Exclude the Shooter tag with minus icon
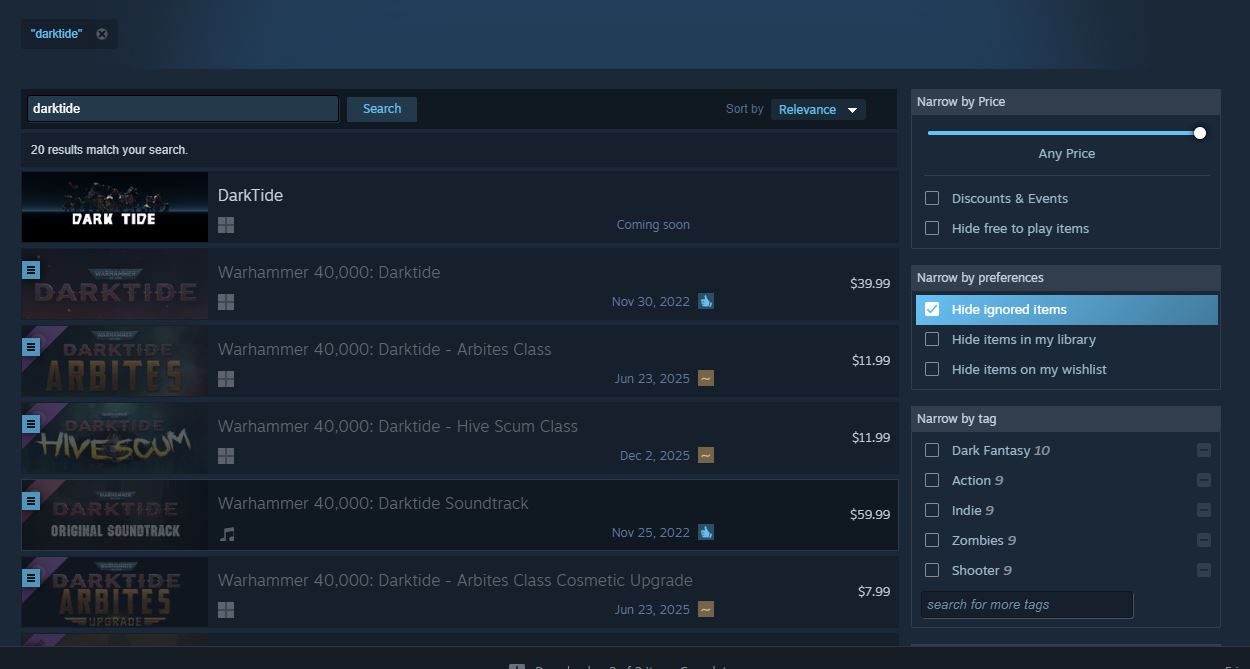1250x669 pixels. tap(1204, 570)
